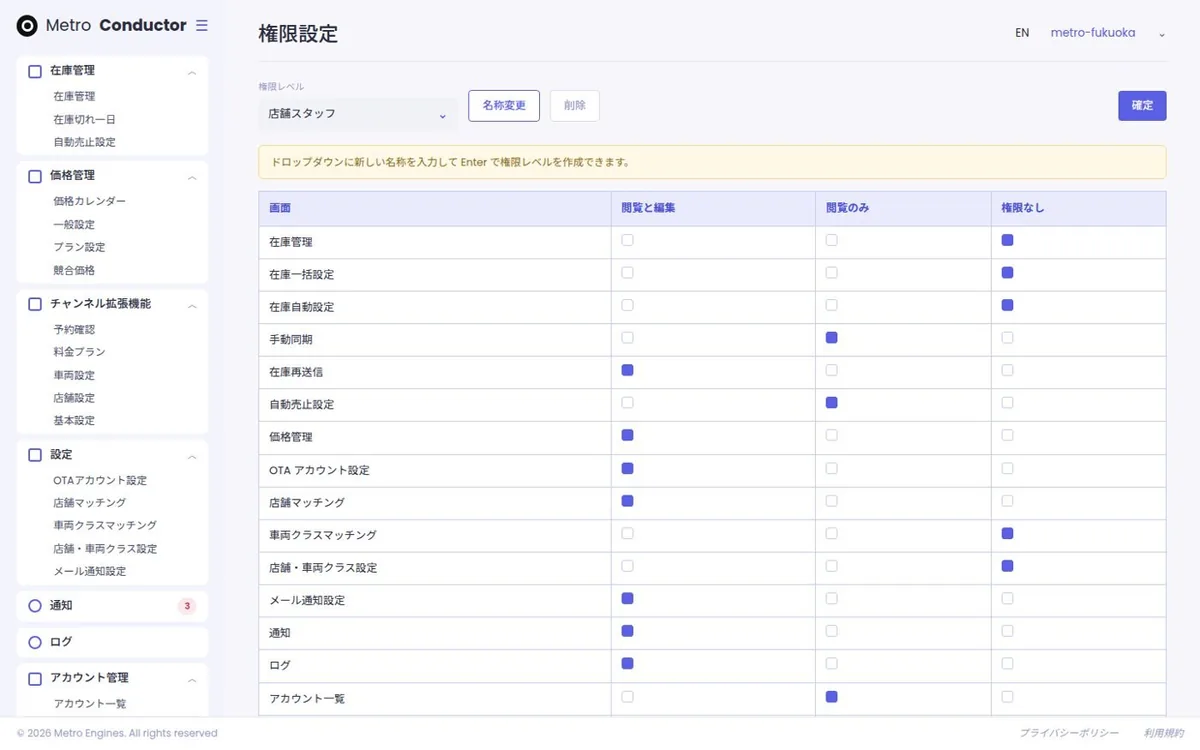
Task: Open OTAアカウント設定 in the sidebar
Action: click(x=100, y=481)
